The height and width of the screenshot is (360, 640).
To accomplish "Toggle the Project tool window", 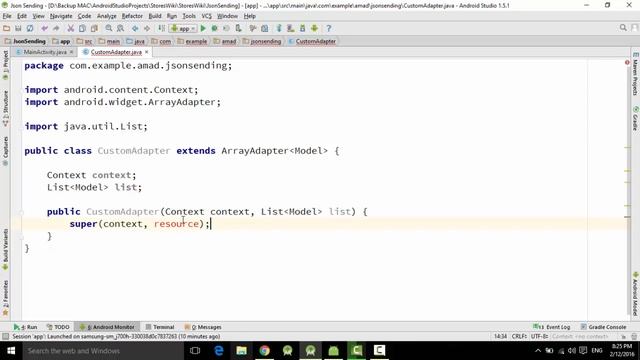I will (x=5, y=65).
